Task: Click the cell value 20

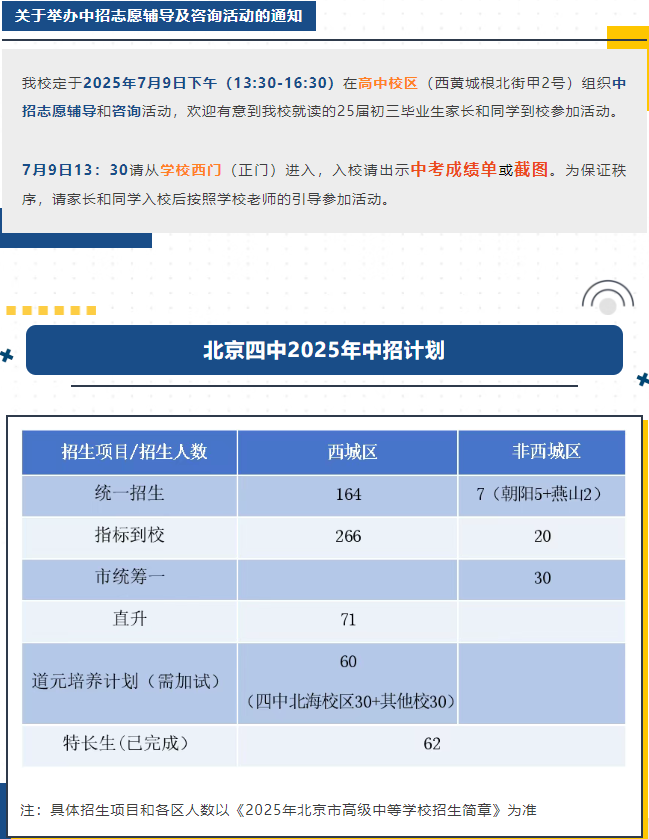Action: click(x=542, y=536)
